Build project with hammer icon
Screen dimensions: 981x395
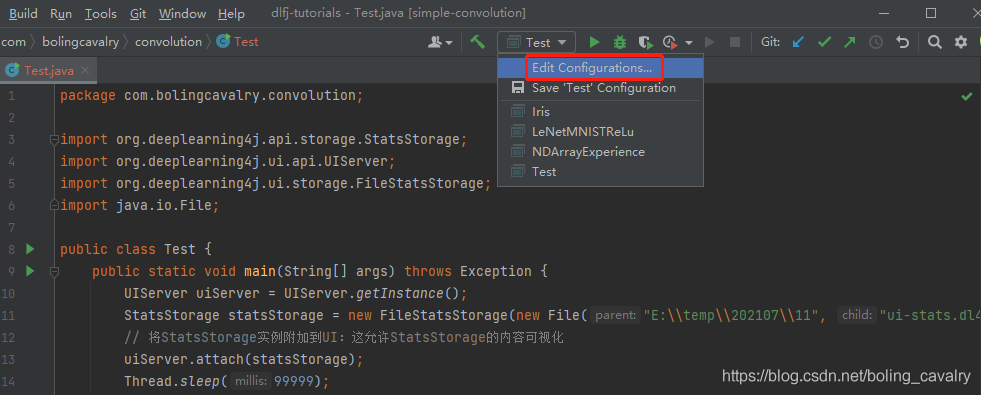click(477, 42)
